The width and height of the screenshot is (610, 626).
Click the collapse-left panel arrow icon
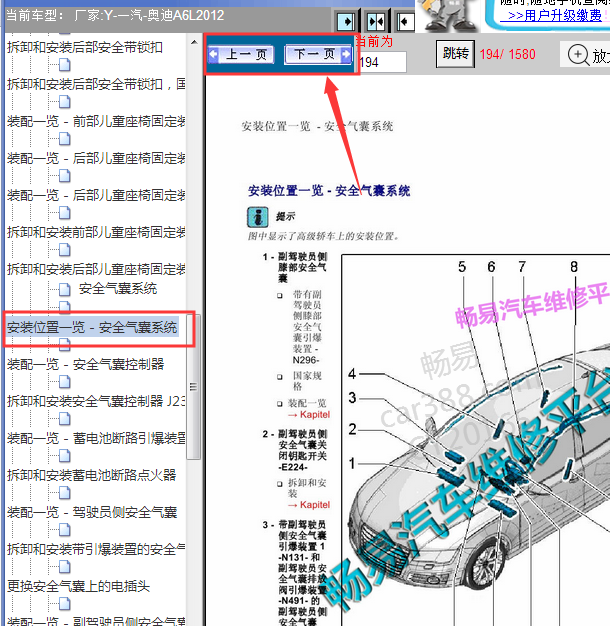(x=405, y=21)
